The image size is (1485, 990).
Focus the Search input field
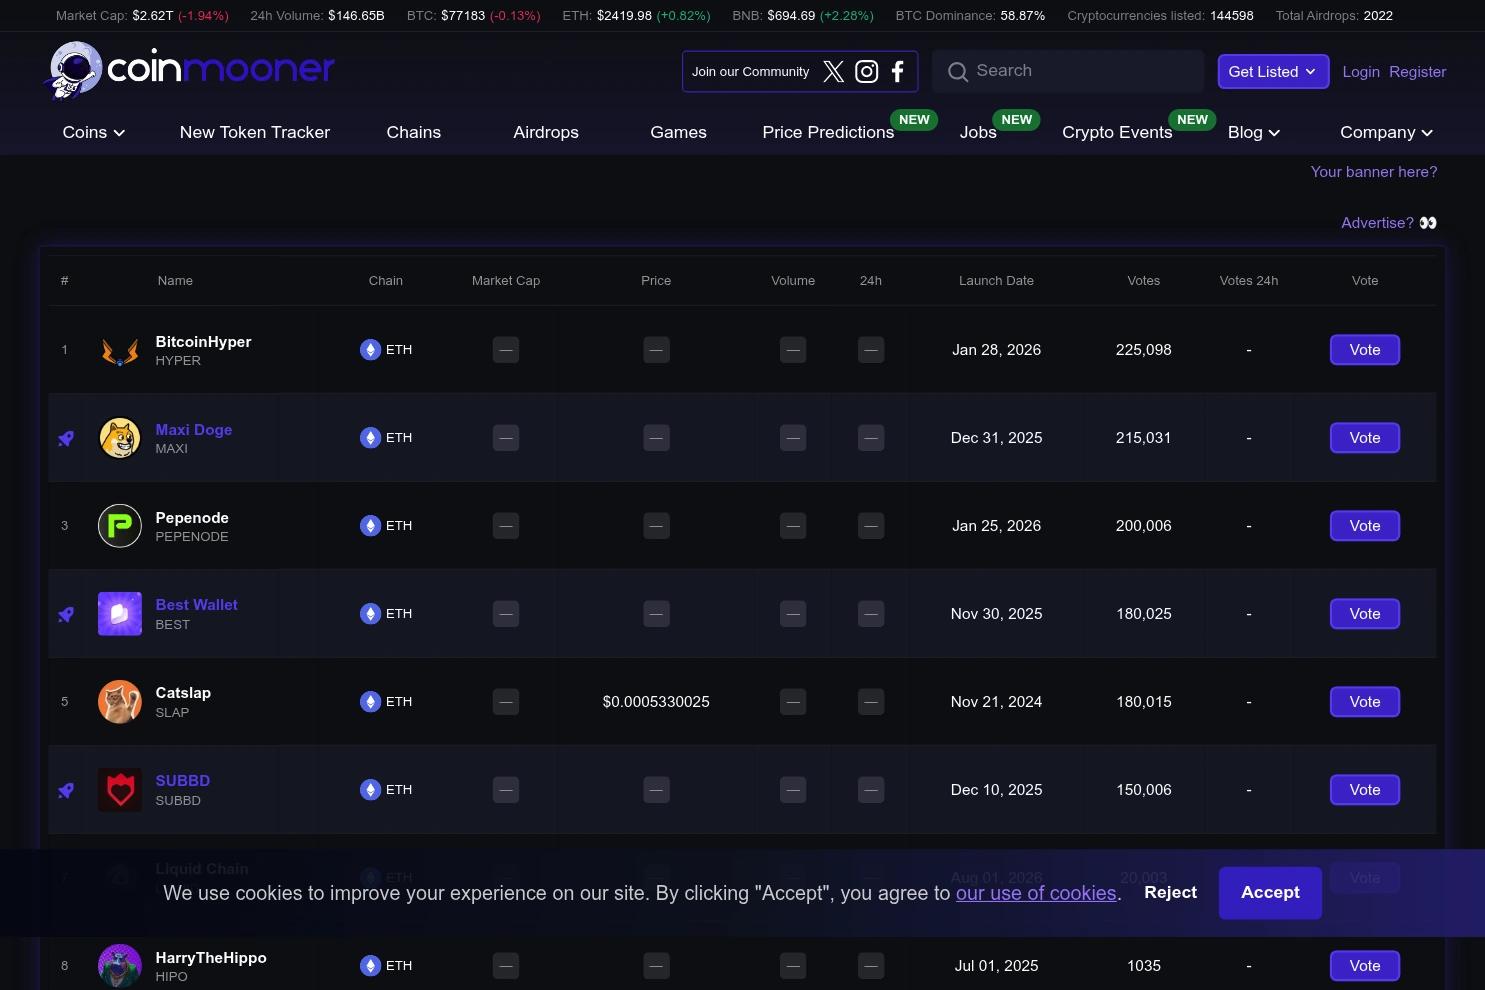[1067, 72]
